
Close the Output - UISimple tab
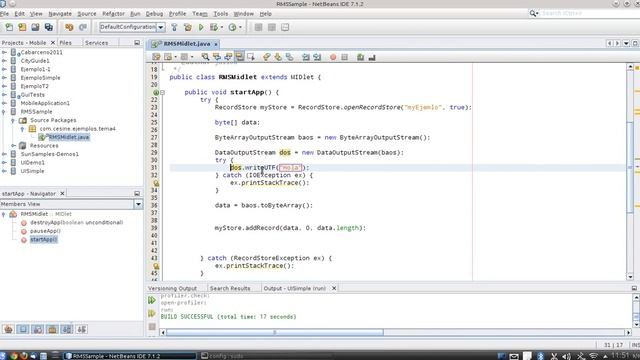(x=334, y=288)
